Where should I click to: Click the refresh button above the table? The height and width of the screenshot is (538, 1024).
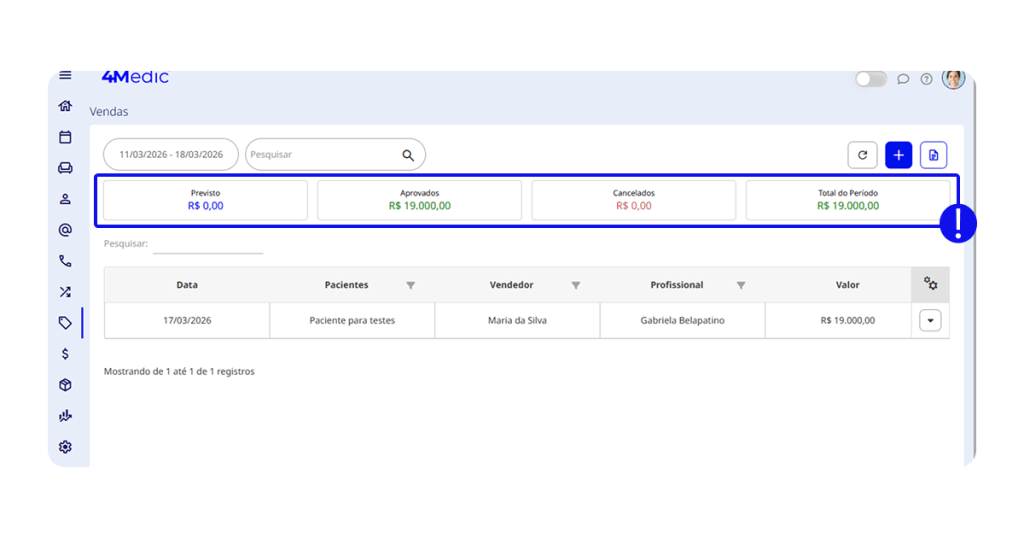(x=862, y=155)
